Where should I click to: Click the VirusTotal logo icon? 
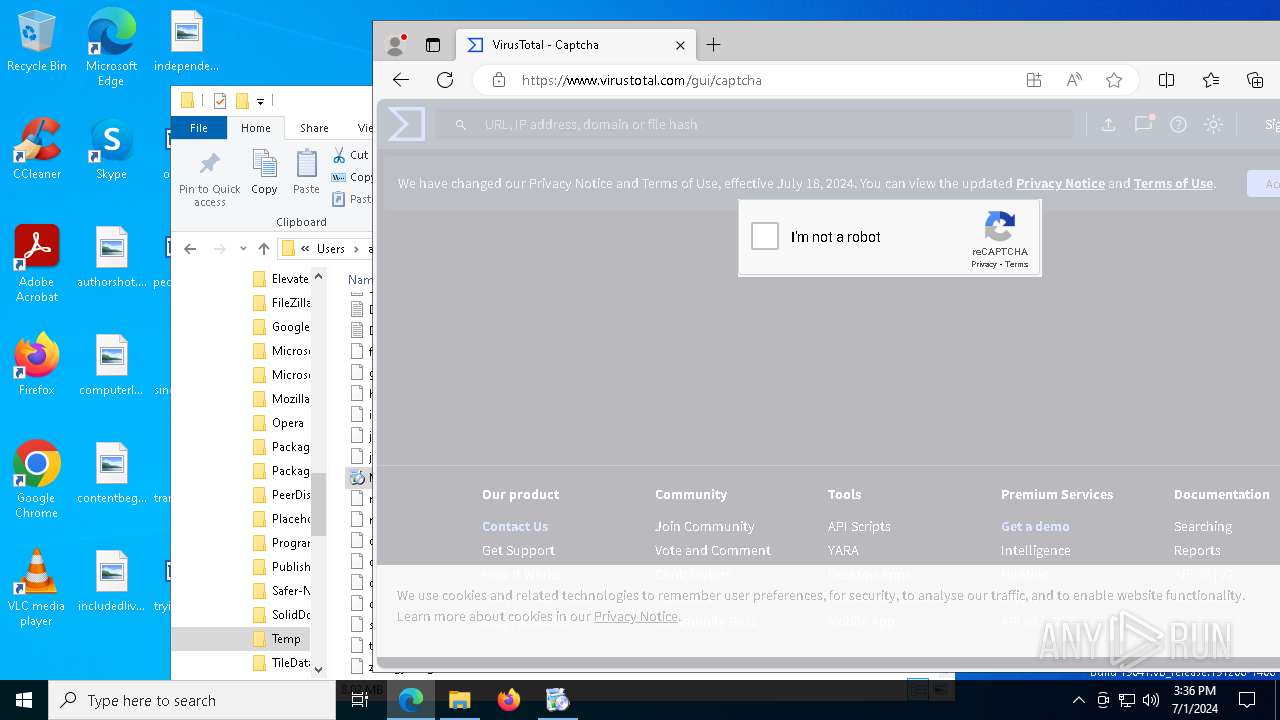(406, 124)
